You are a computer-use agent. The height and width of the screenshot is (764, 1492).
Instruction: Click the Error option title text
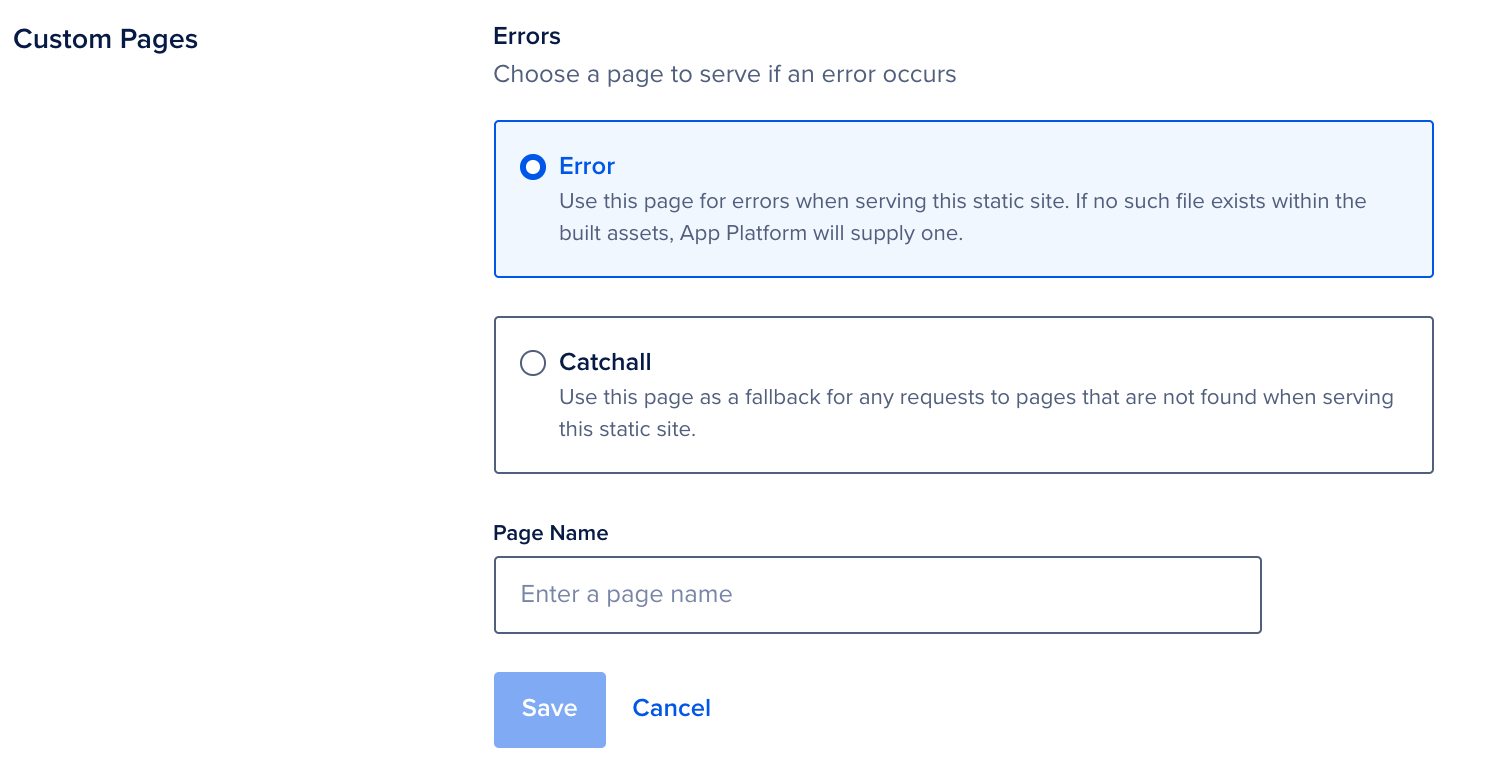587,166
